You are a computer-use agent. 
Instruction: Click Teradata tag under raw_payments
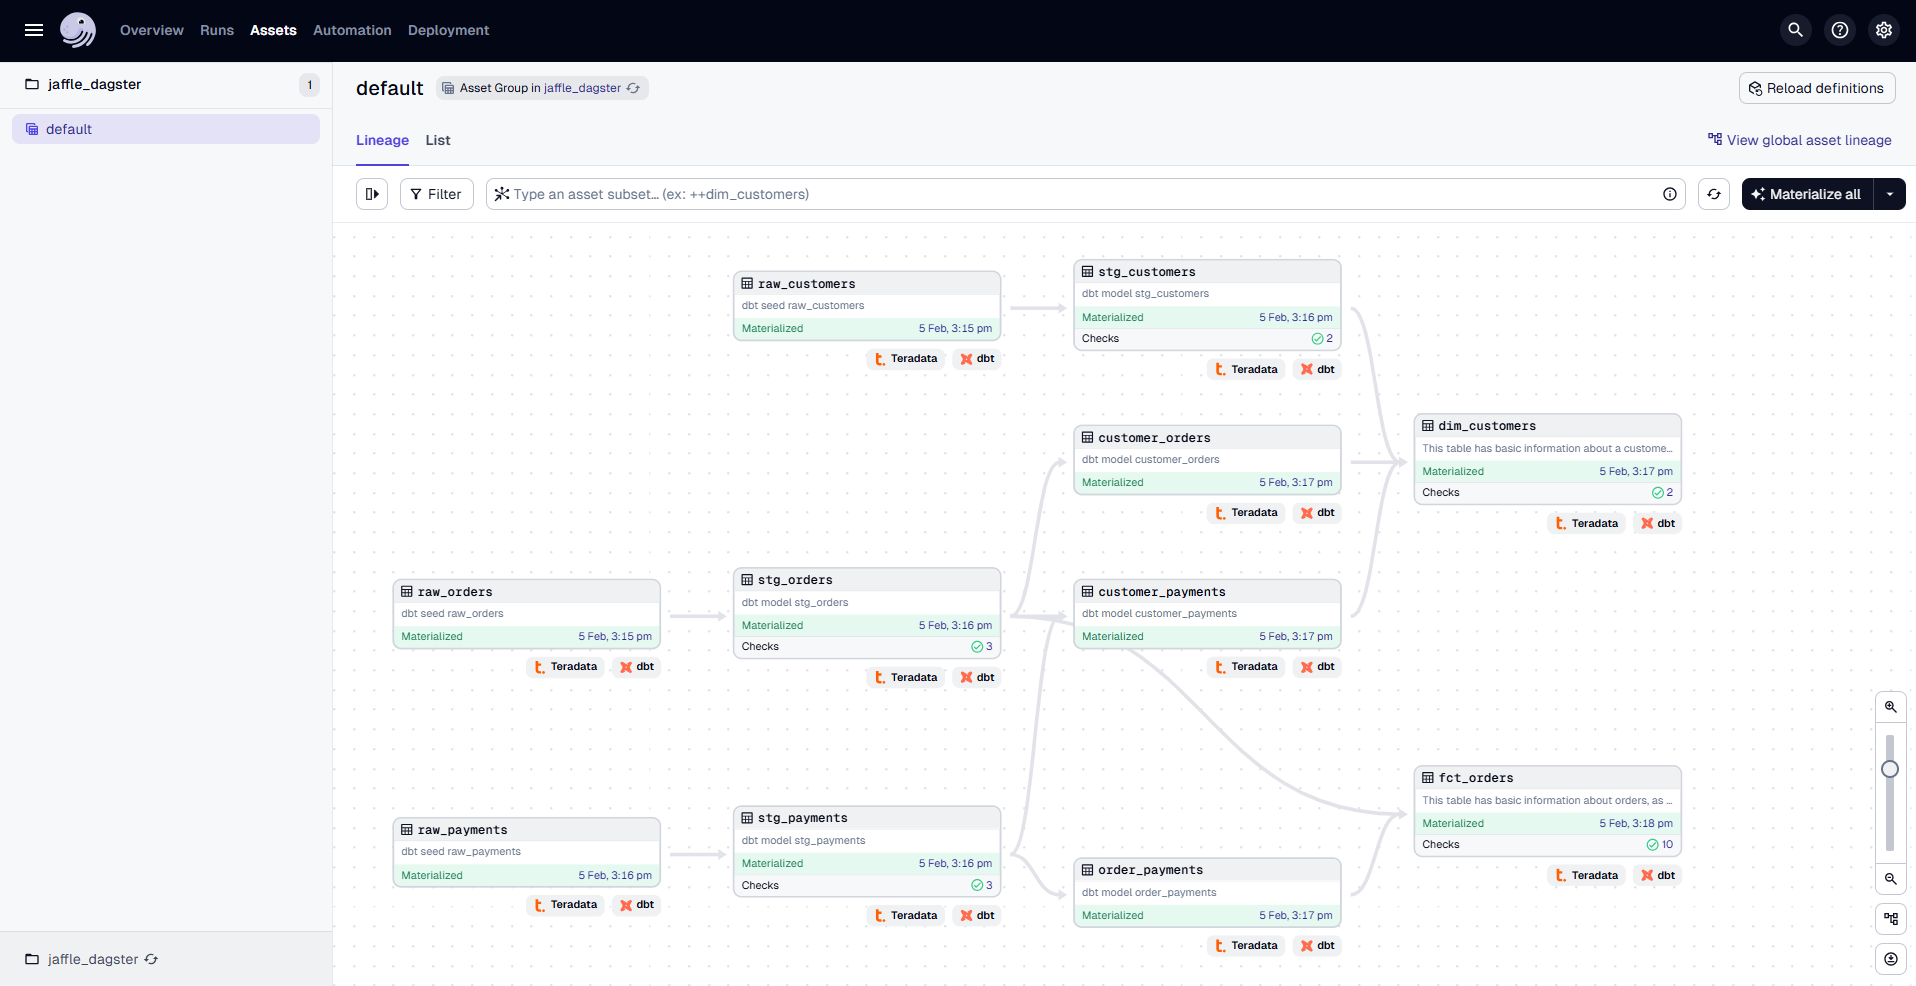pyautogui.click(x=566, y=905)
